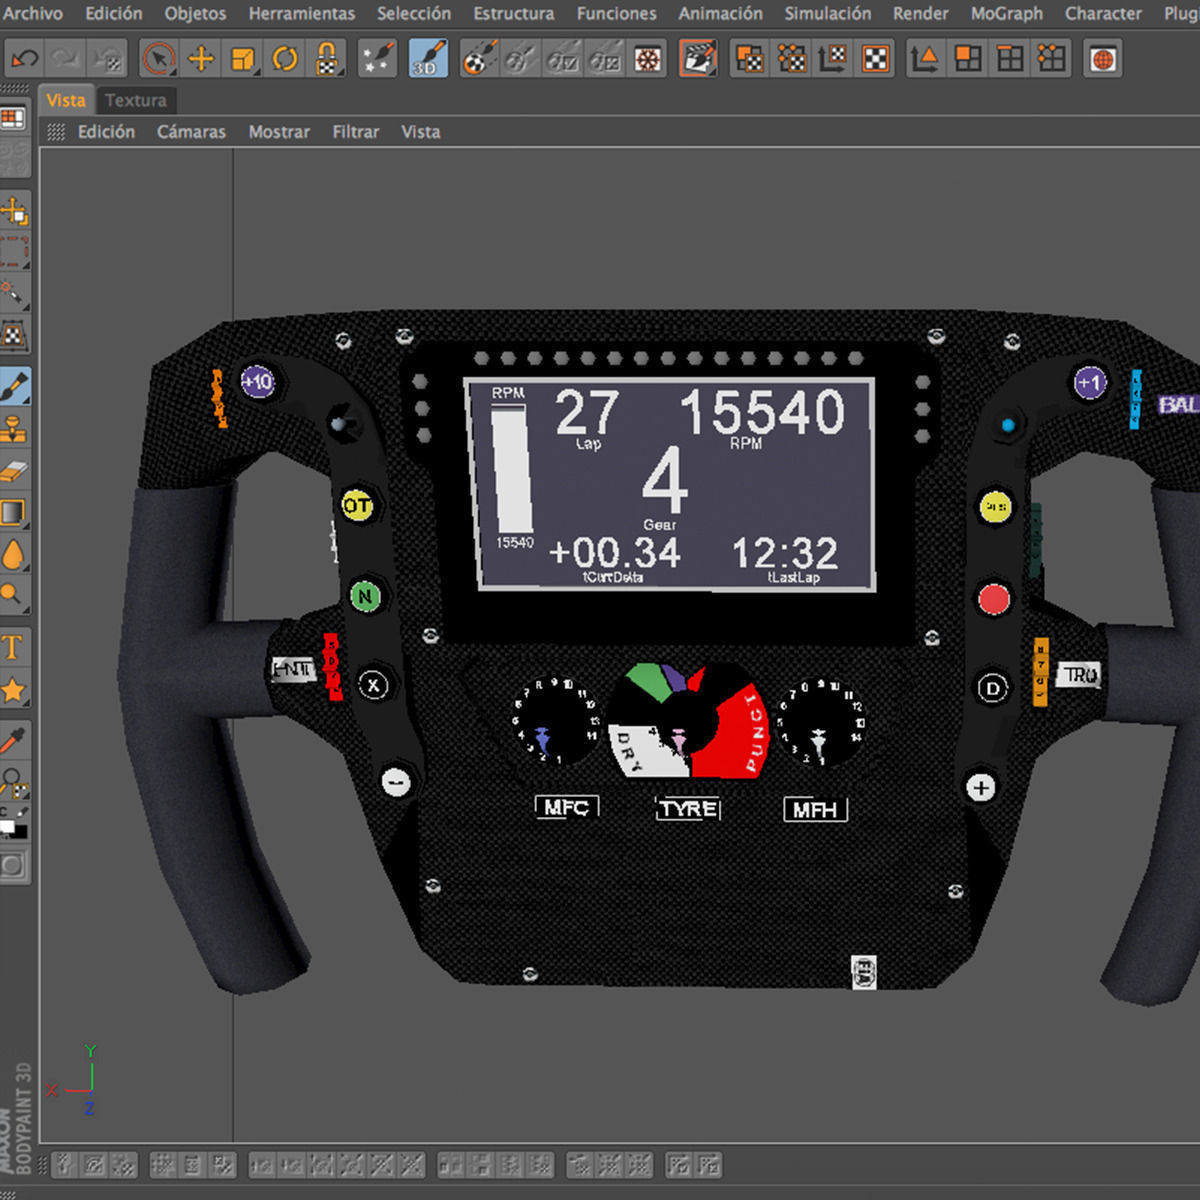Select the rectangle selection tool
The width and height of the screenshot is (1200, 1200).
point(14,251)
